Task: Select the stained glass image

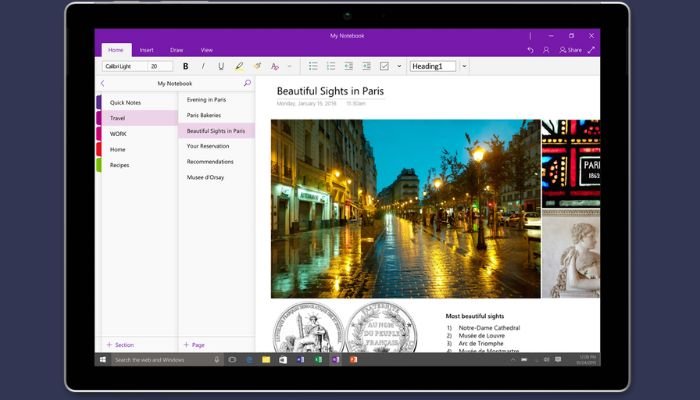Action: (571, 163)
